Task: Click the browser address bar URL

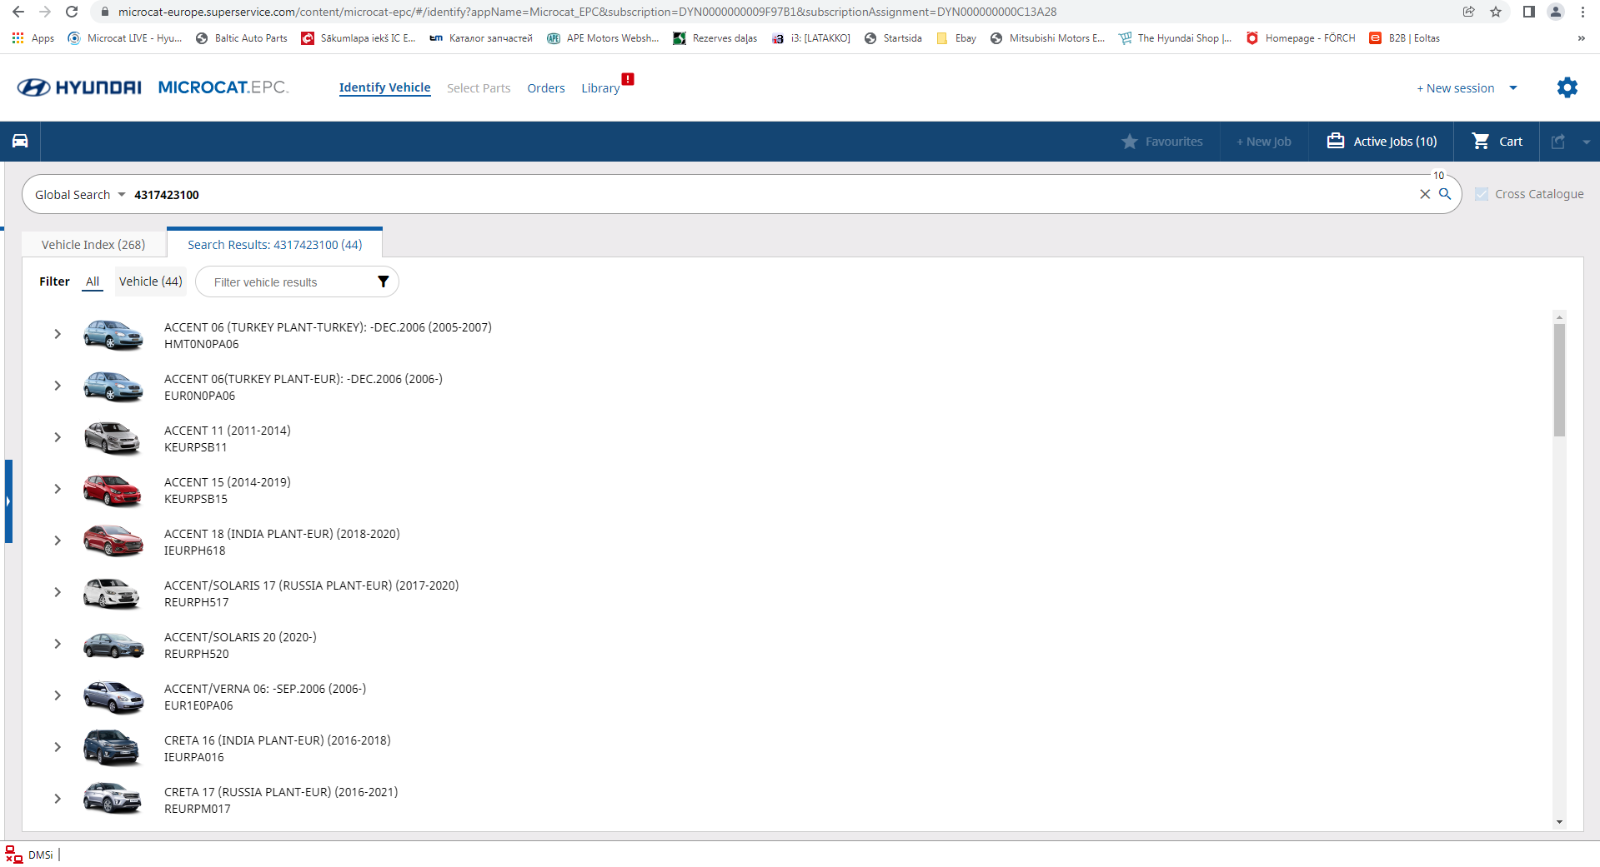Action: tap(587, 12)
